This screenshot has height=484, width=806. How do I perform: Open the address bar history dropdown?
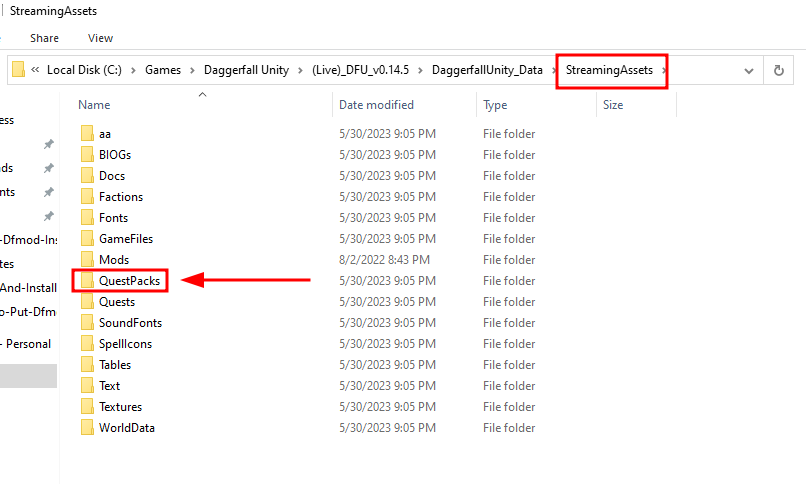pos(749,71)
